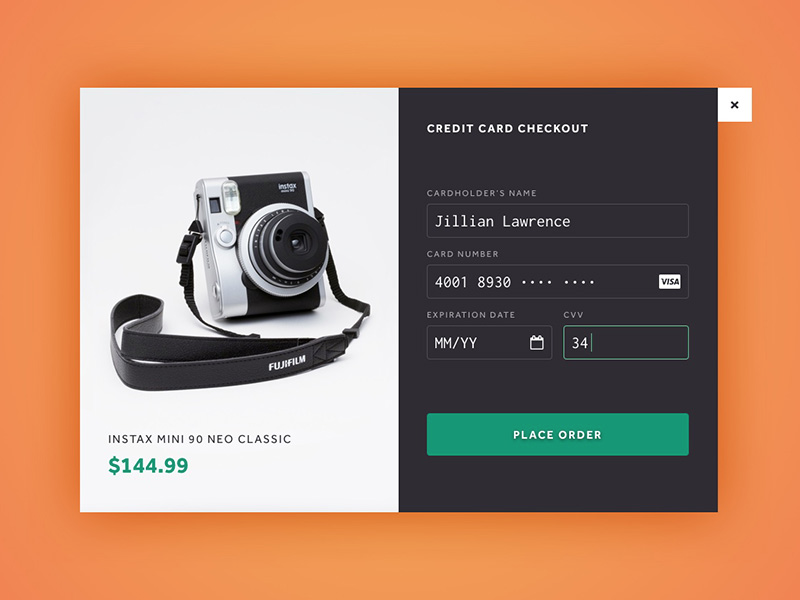Click the CVV input field
The image size is (800, 600).
tap(626, 342)
